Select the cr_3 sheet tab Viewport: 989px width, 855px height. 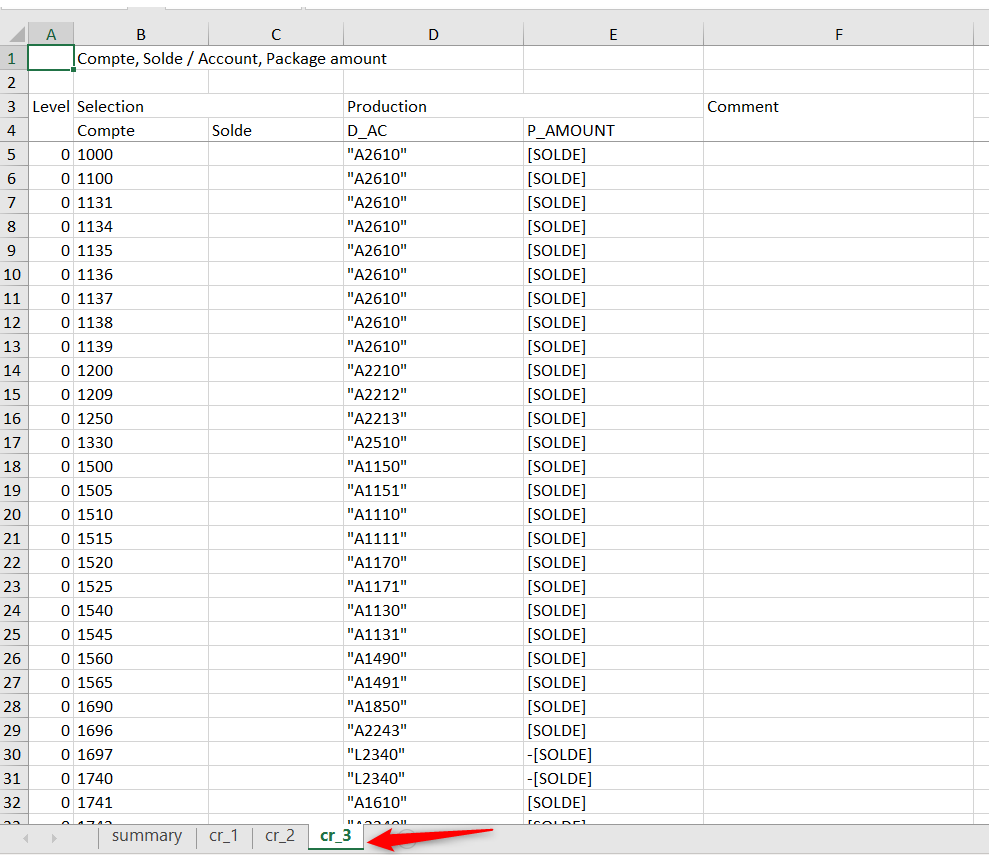[x=336, y=836]
